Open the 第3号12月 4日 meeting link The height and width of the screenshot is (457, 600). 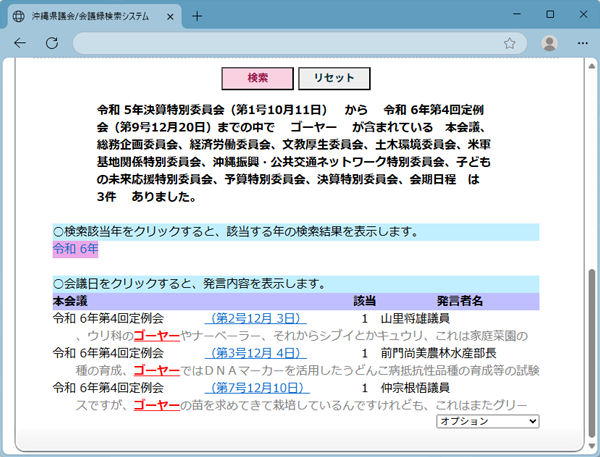point(256,353)
